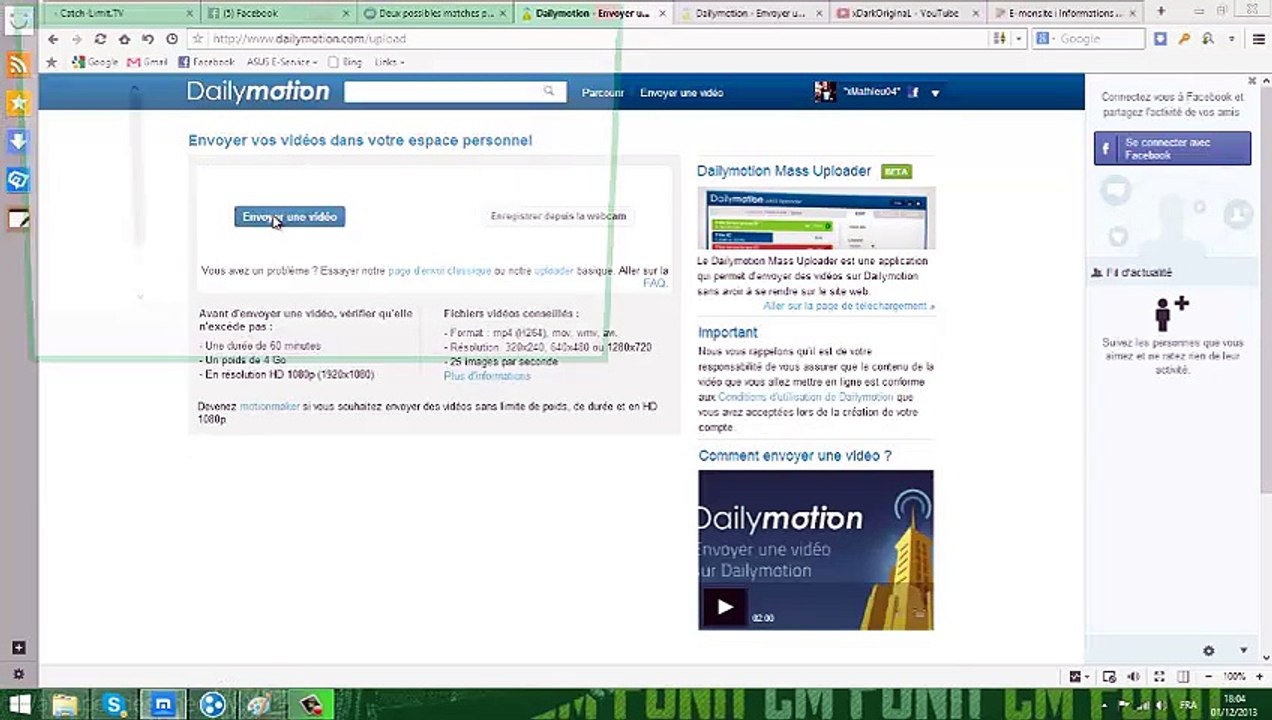Follow Aller sur la page de téléchargement link
The image size is (1272, 720).
pyautogui.click(x=849, y=306)
